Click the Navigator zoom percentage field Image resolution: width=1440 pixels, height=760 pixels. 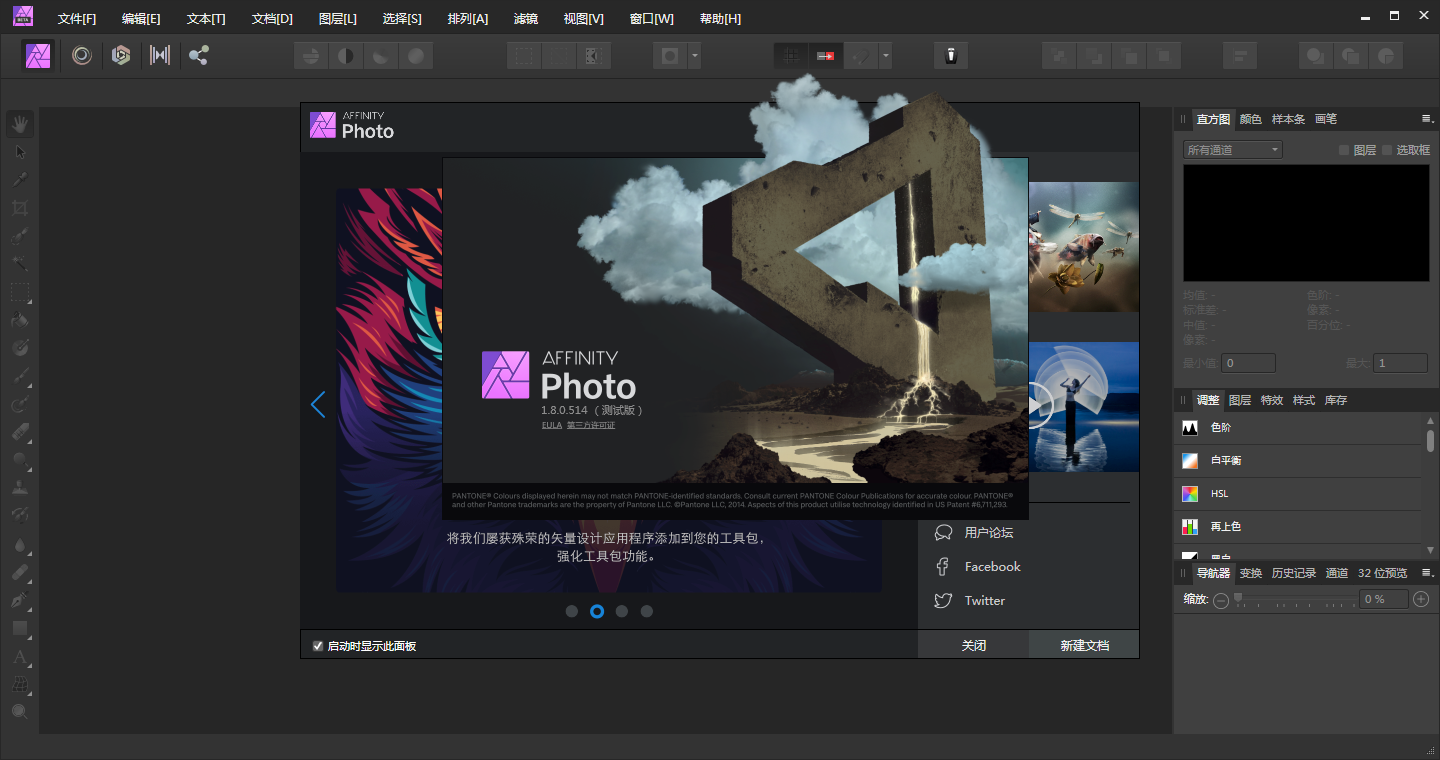point(1384,599)
